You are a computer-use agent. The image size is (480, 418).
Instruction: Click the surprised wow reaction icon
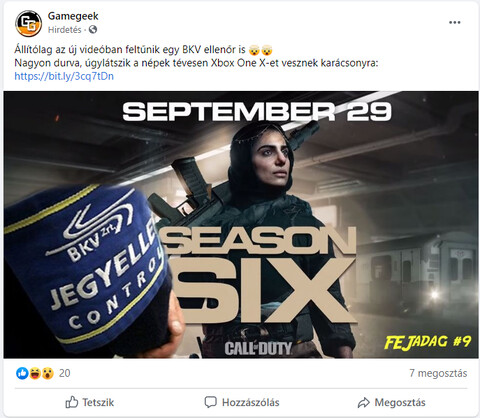click(x=48, y=373)
